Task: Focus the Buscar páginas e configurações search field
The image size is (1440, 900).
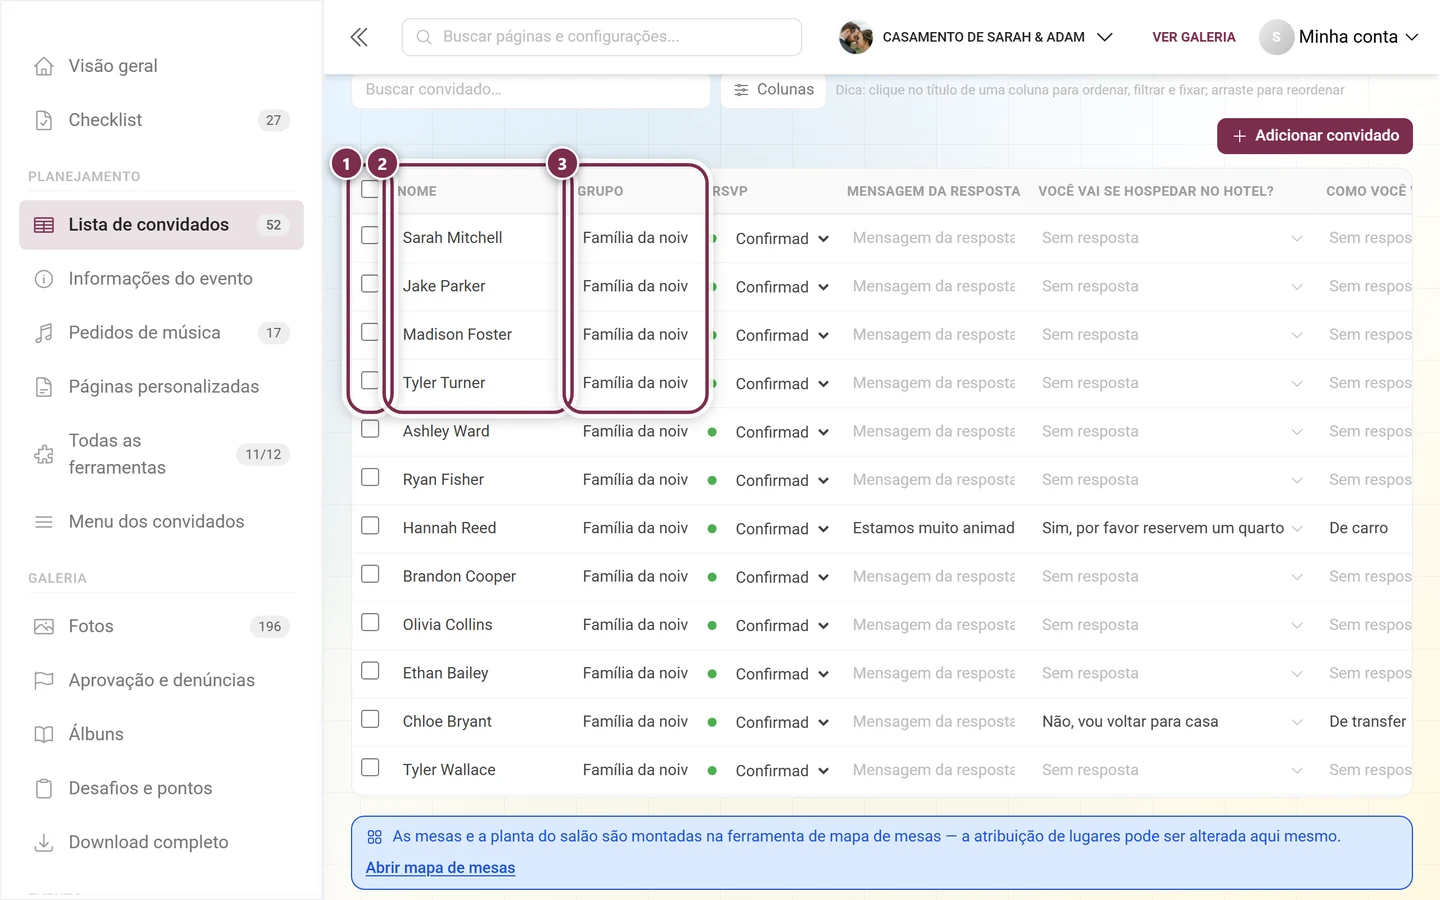Action: point(602,37)
